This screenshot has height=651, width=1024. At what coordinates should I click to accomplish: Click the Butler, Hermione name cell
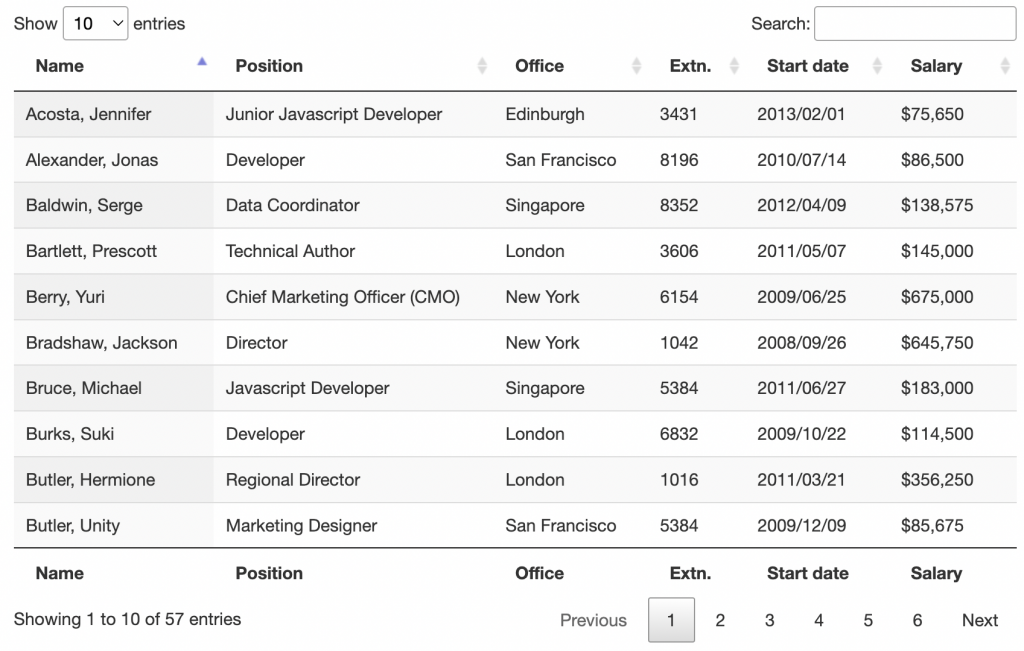tap(90, 480)
